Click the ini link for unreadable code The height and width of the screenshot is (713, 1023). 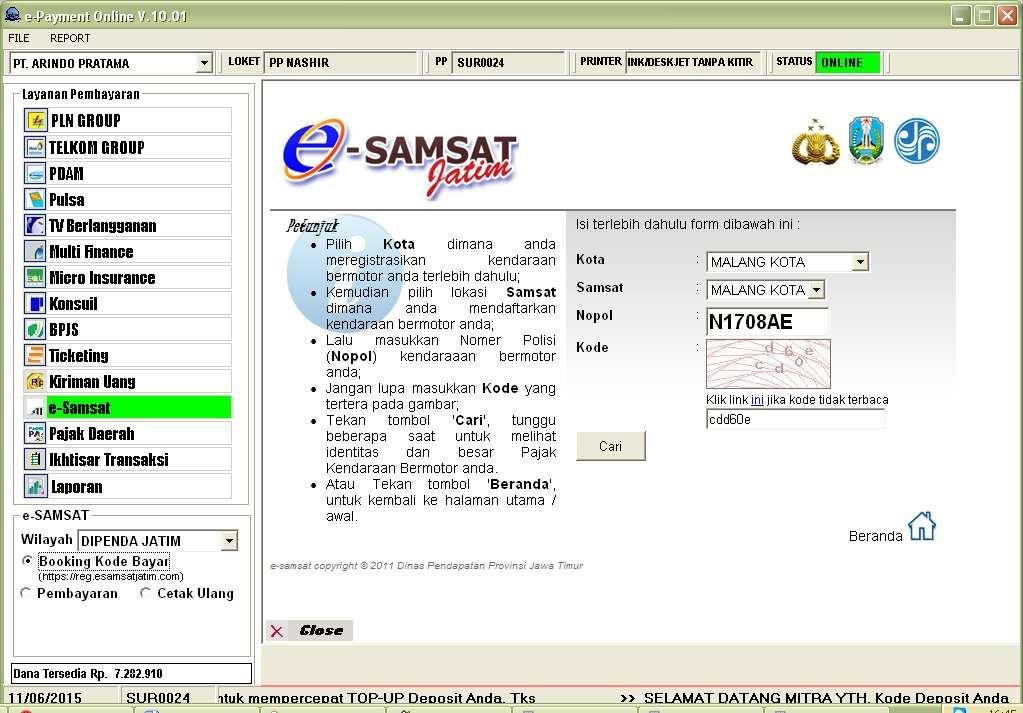[x=757, y=399]
